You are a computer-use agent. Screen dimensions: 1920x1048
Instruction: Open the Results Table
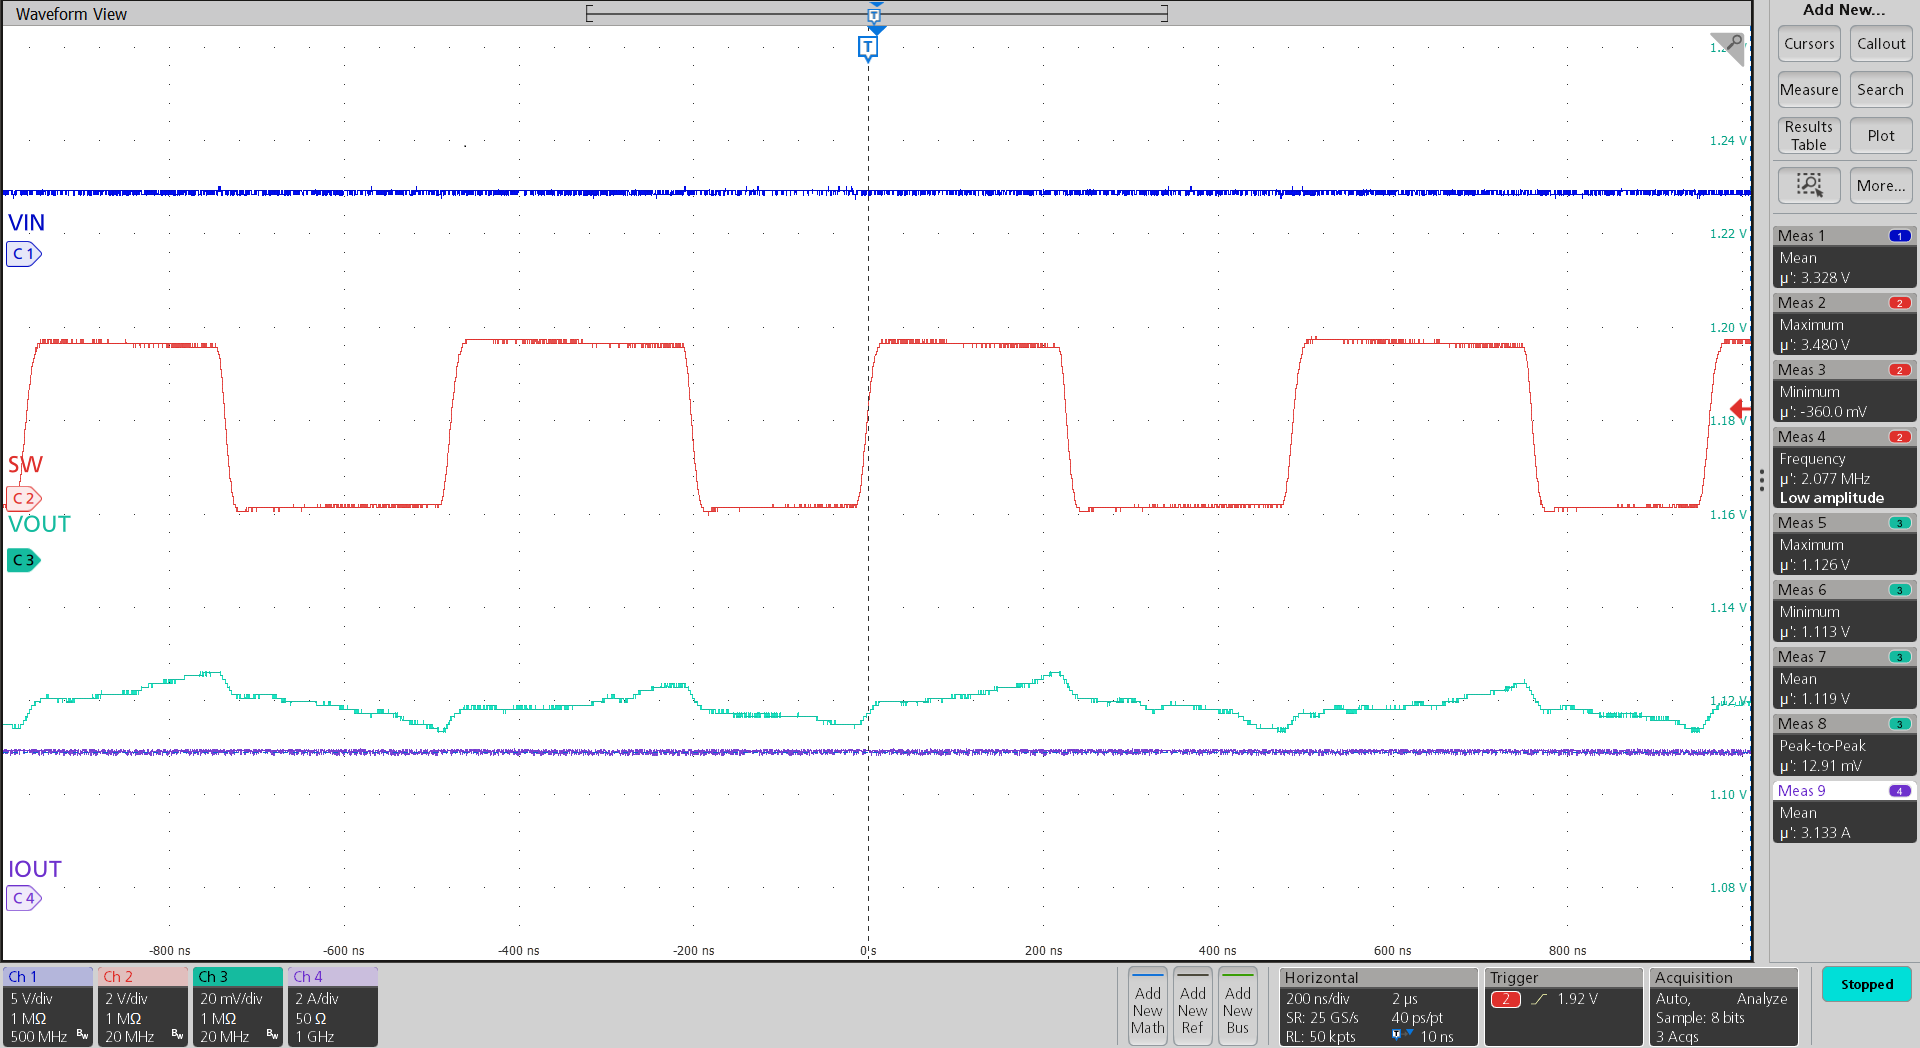click(1809, 136)
